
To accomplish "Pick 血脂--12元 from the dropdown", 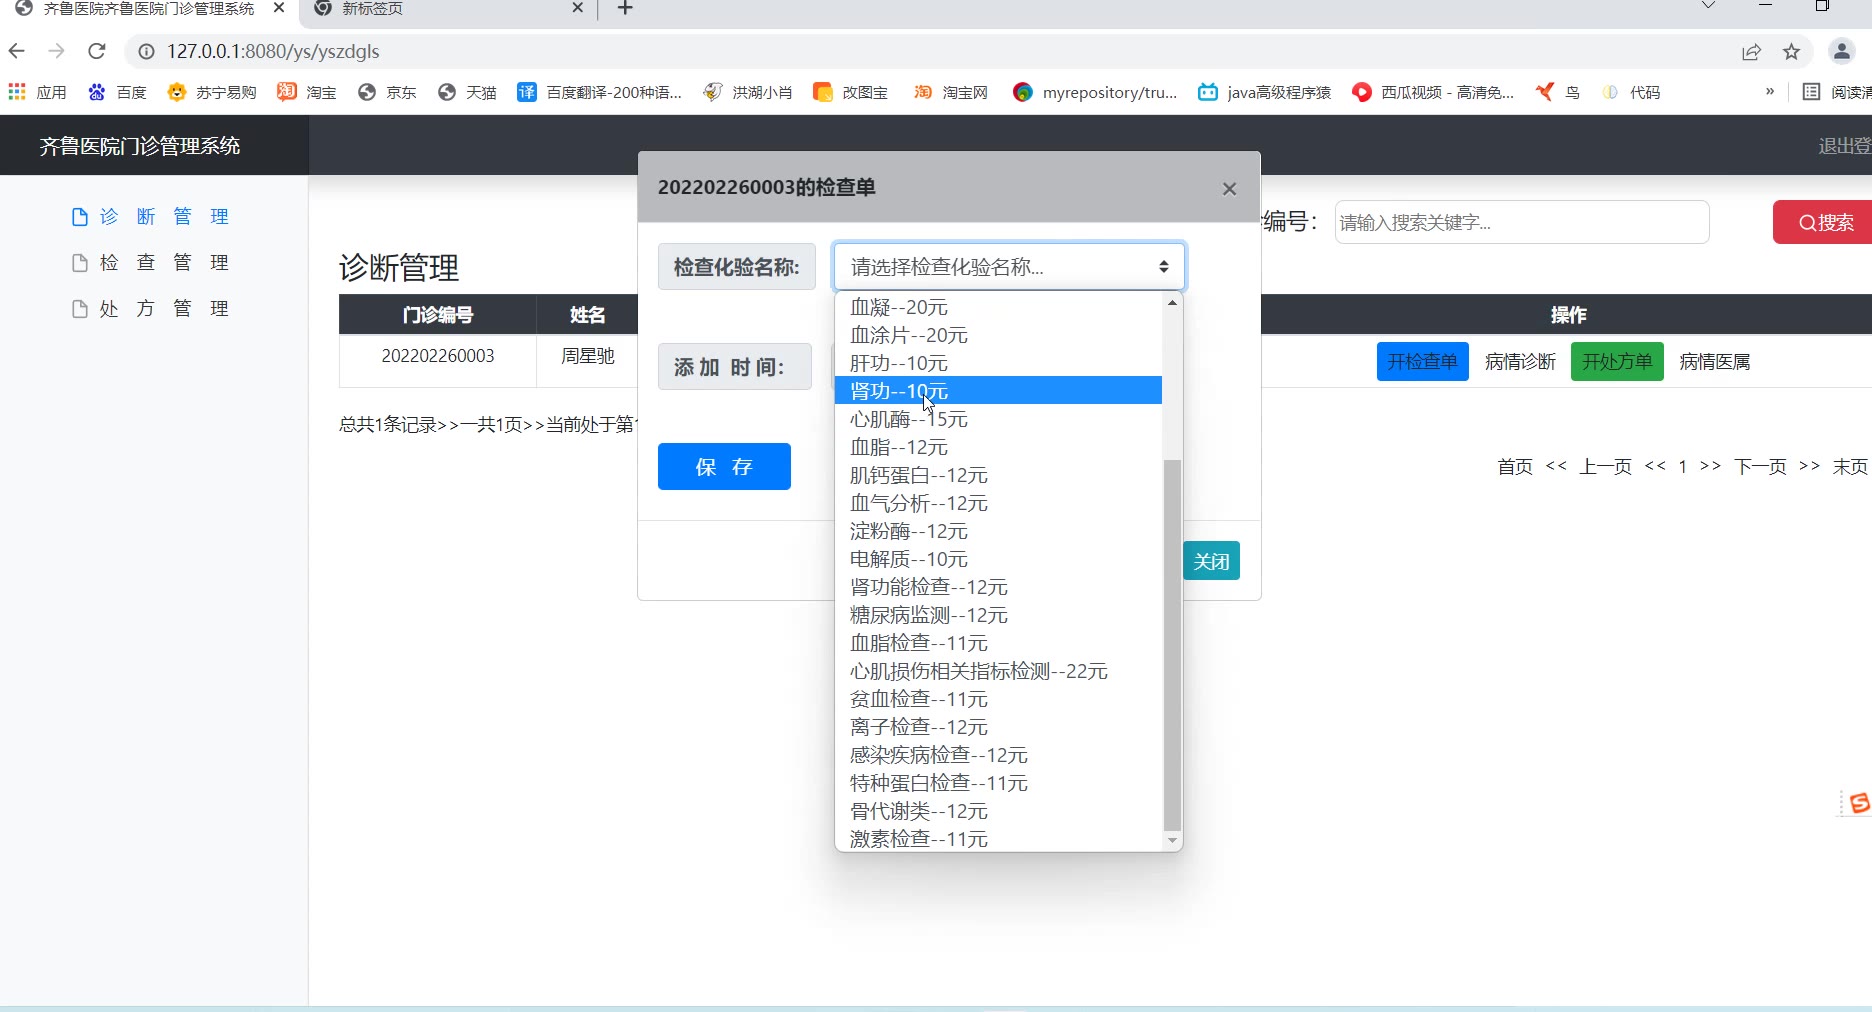I will tap(998, 447).
